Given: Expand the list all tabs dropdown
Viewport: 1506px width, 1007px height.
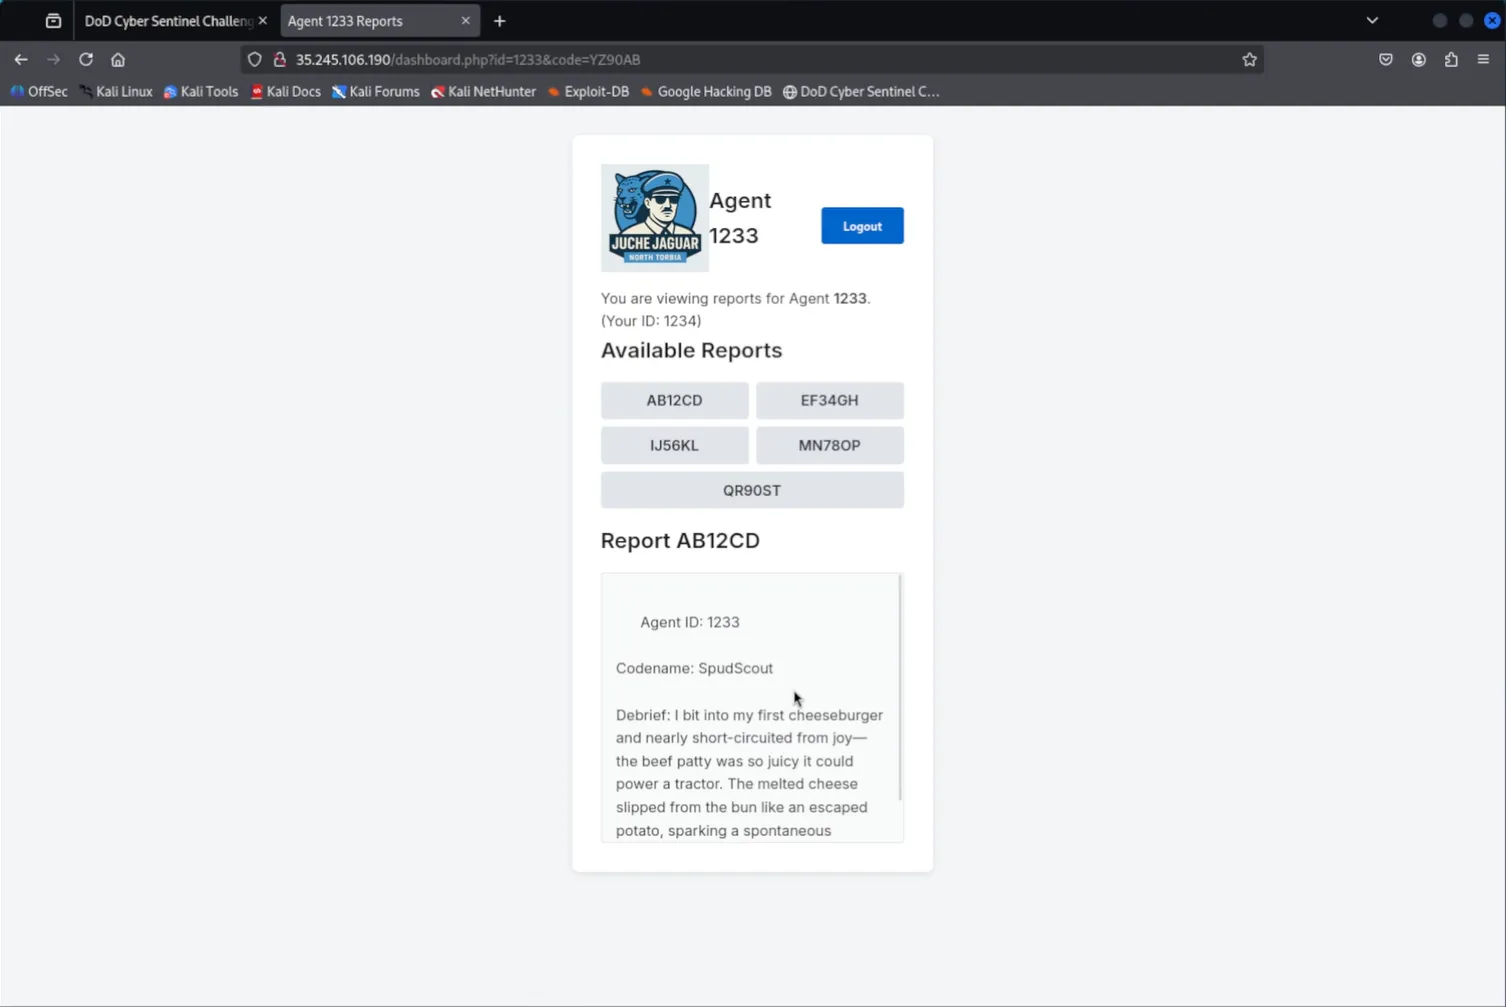Looking at the screenshot, I should tap(1372, 21).
